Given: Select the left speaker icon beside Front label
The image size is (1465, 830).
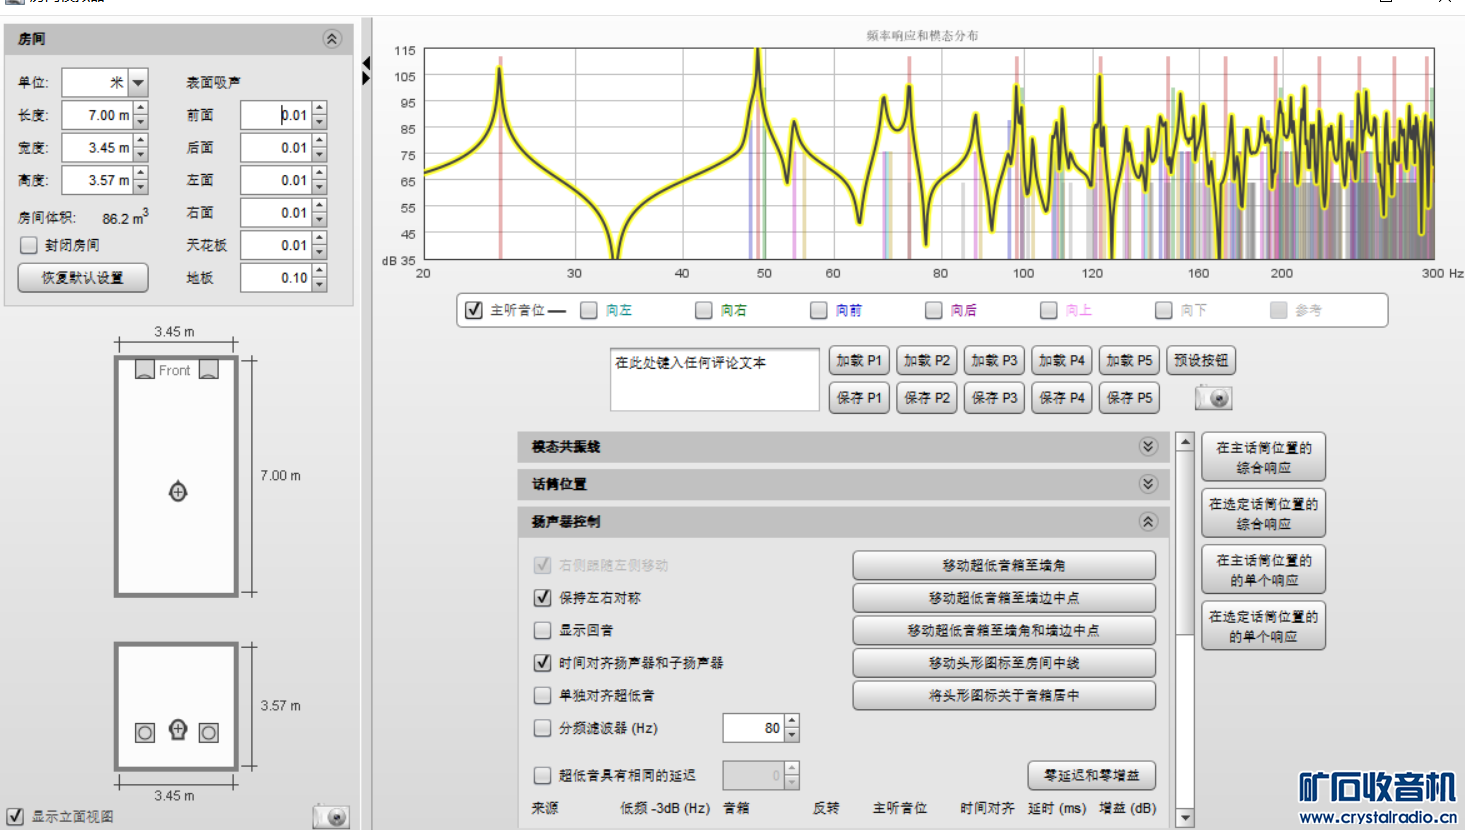Looking at the screenshot, I should point(145,370).
